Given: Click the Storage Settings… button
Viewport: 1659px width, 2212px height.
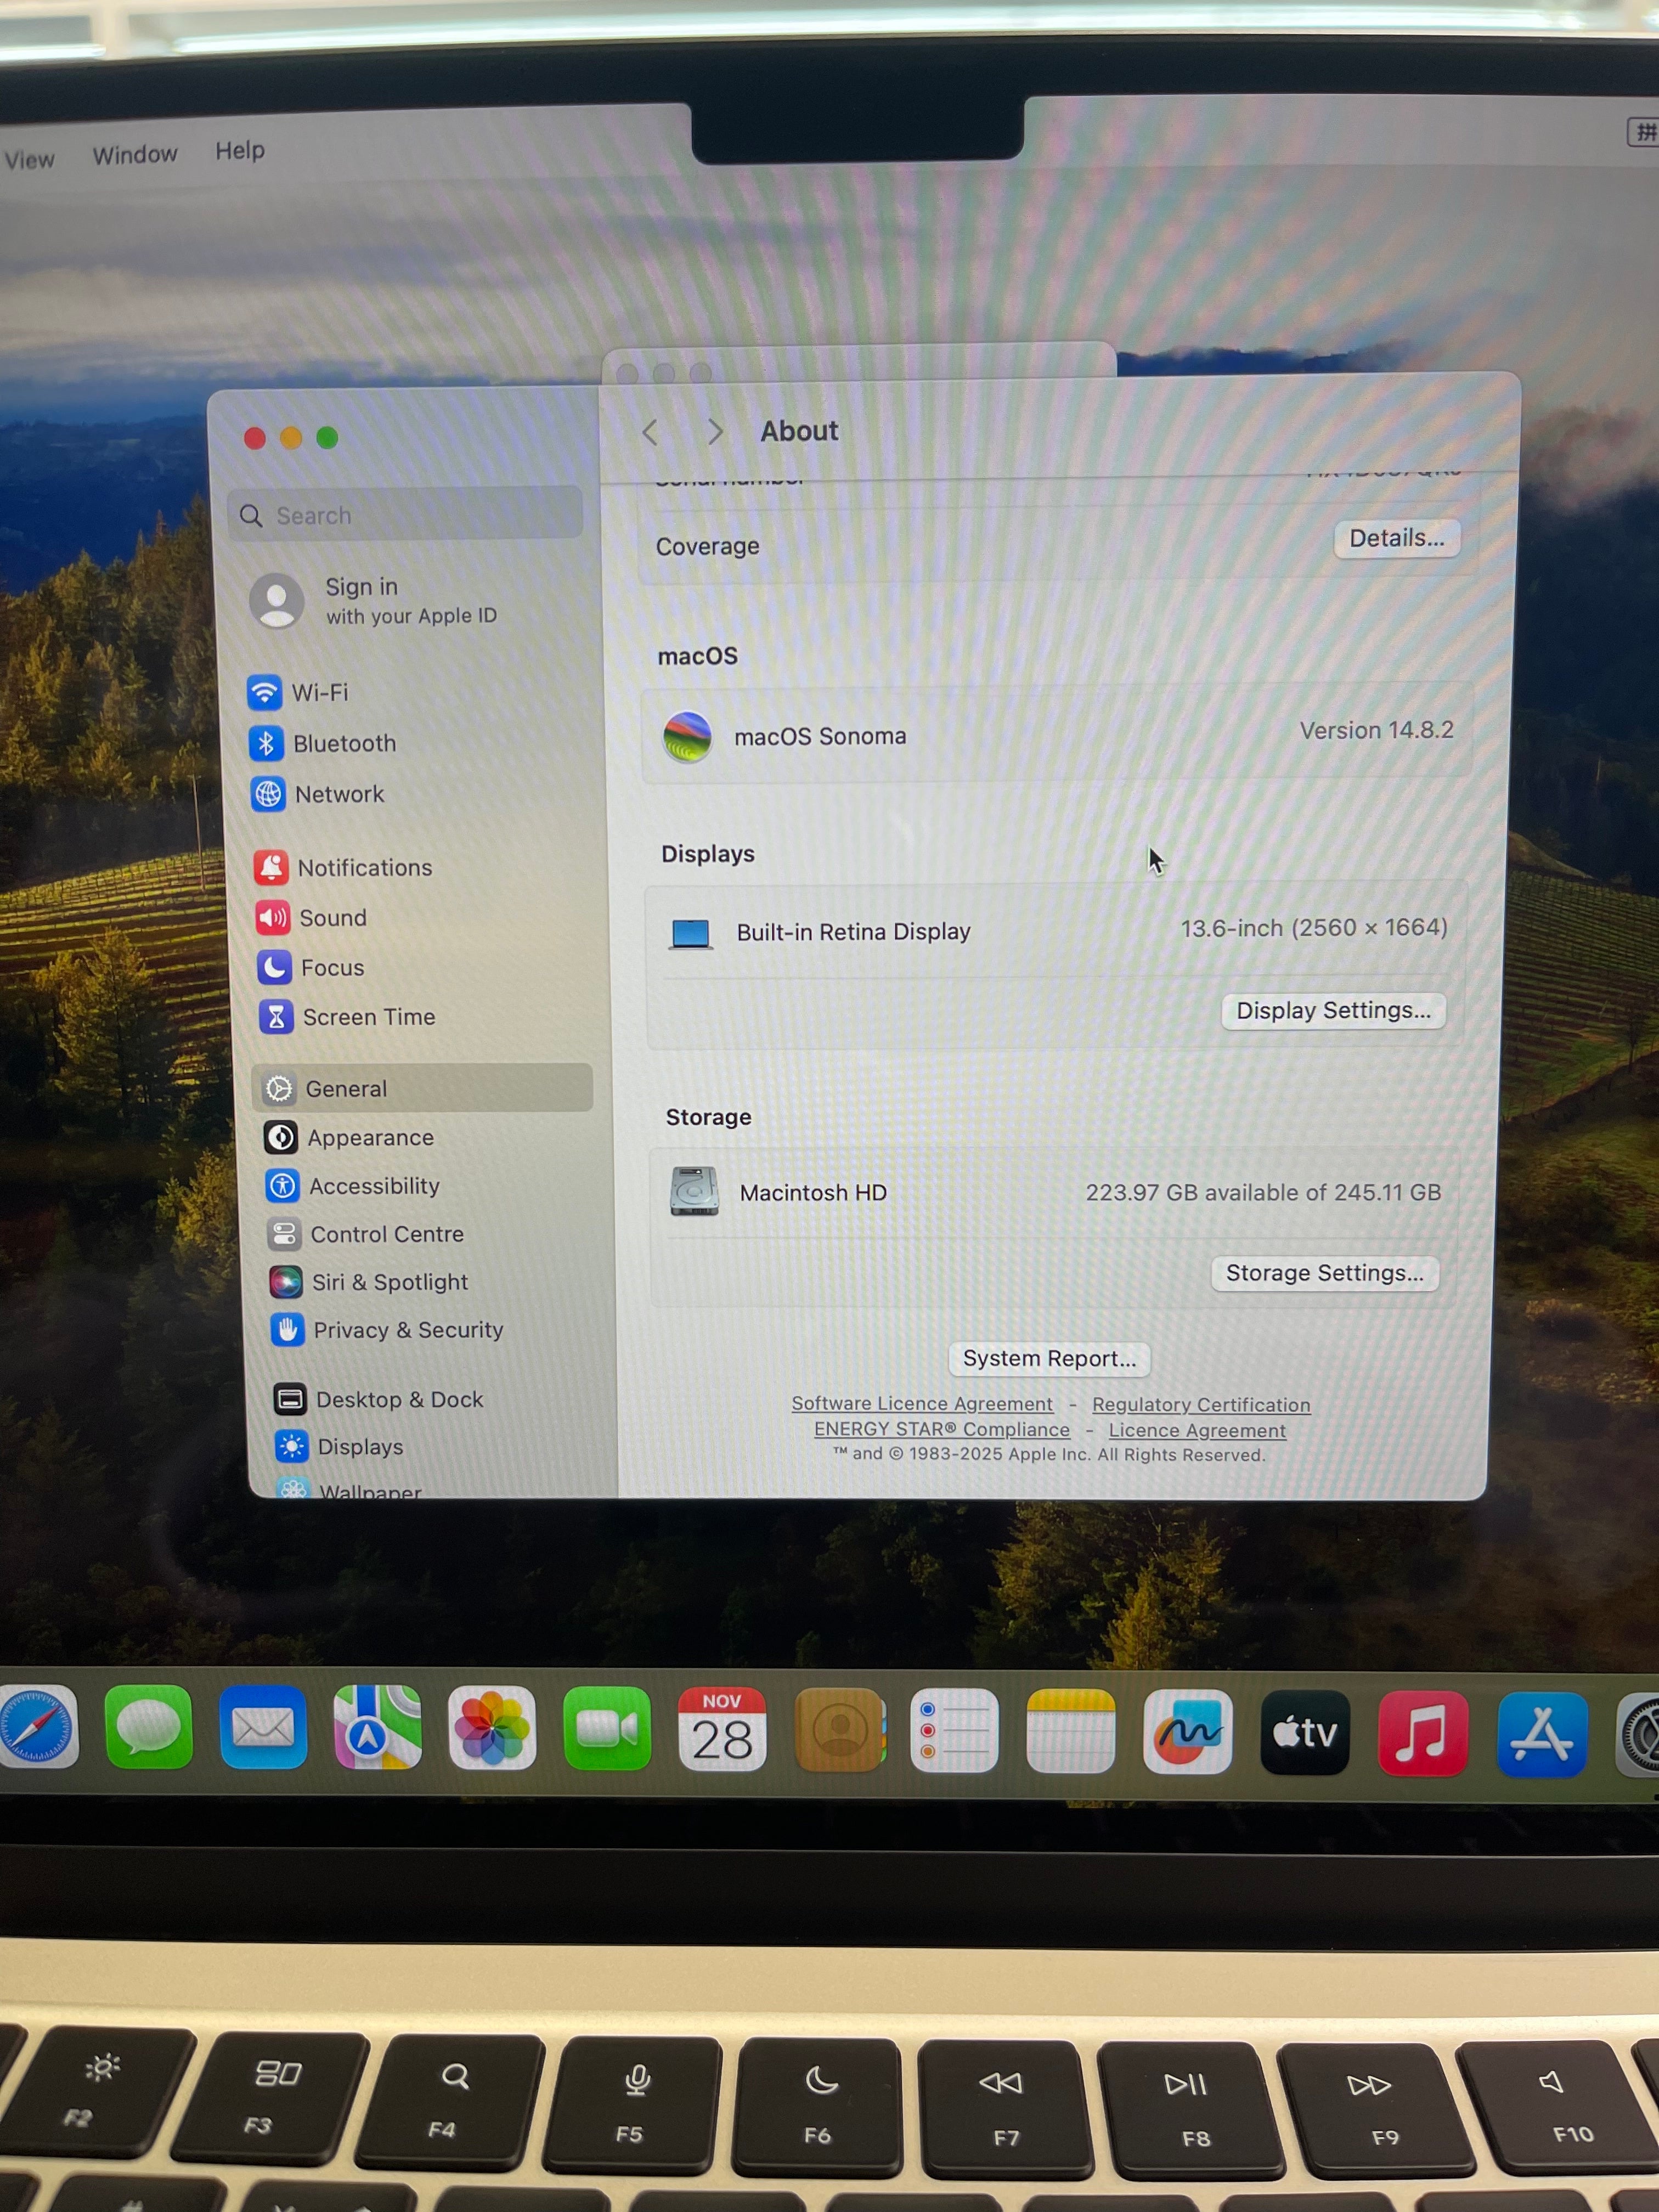Looking at the screenshot, I should [x=1324, y=1273].
